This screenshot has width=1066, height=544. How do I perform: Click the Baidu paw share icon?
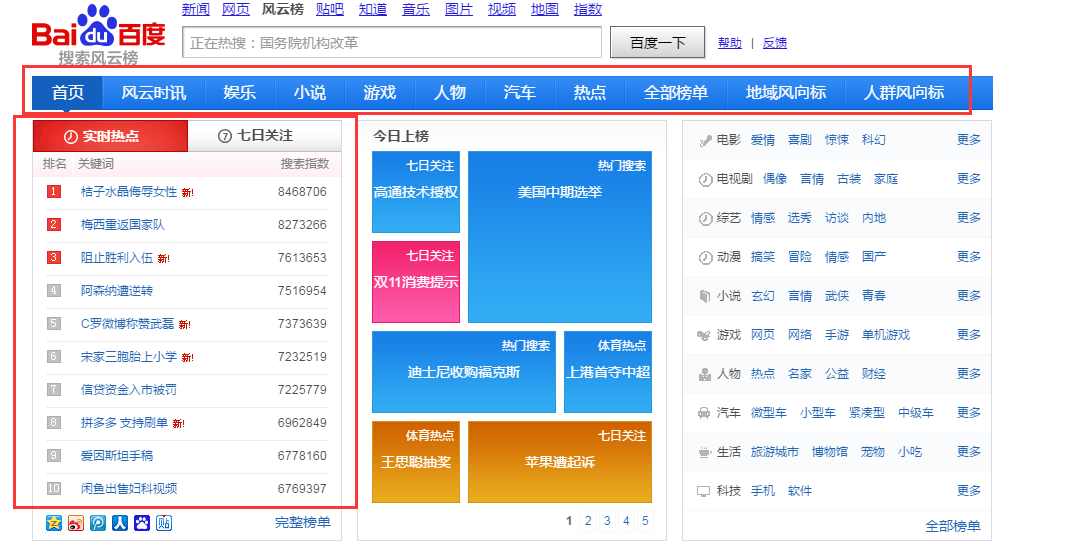click(x=142, y=523)
